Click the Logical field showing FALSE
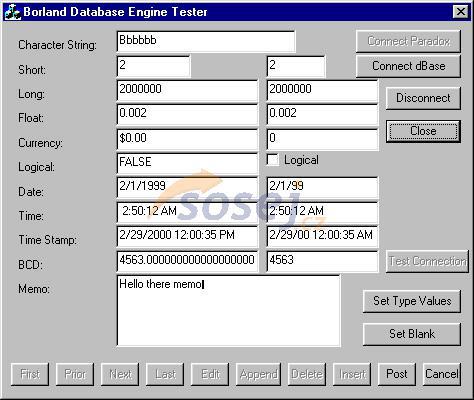474x400 pixels. tap(187, 163)
